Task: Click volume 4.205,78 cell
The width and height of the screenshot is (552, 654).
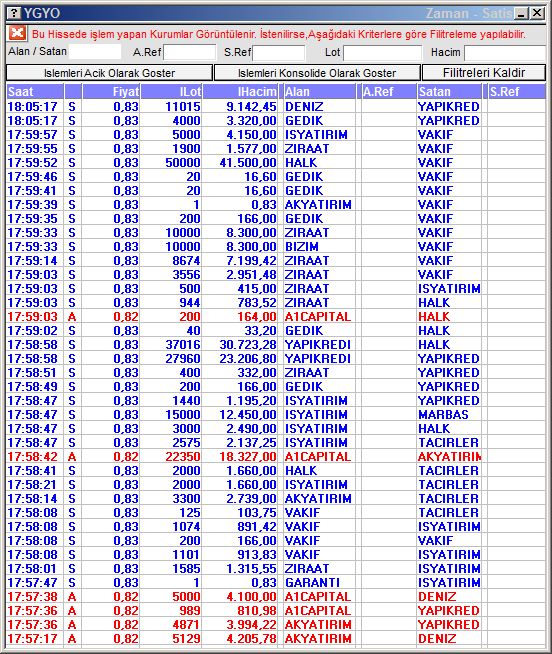Action: click(x=252, y=639)
